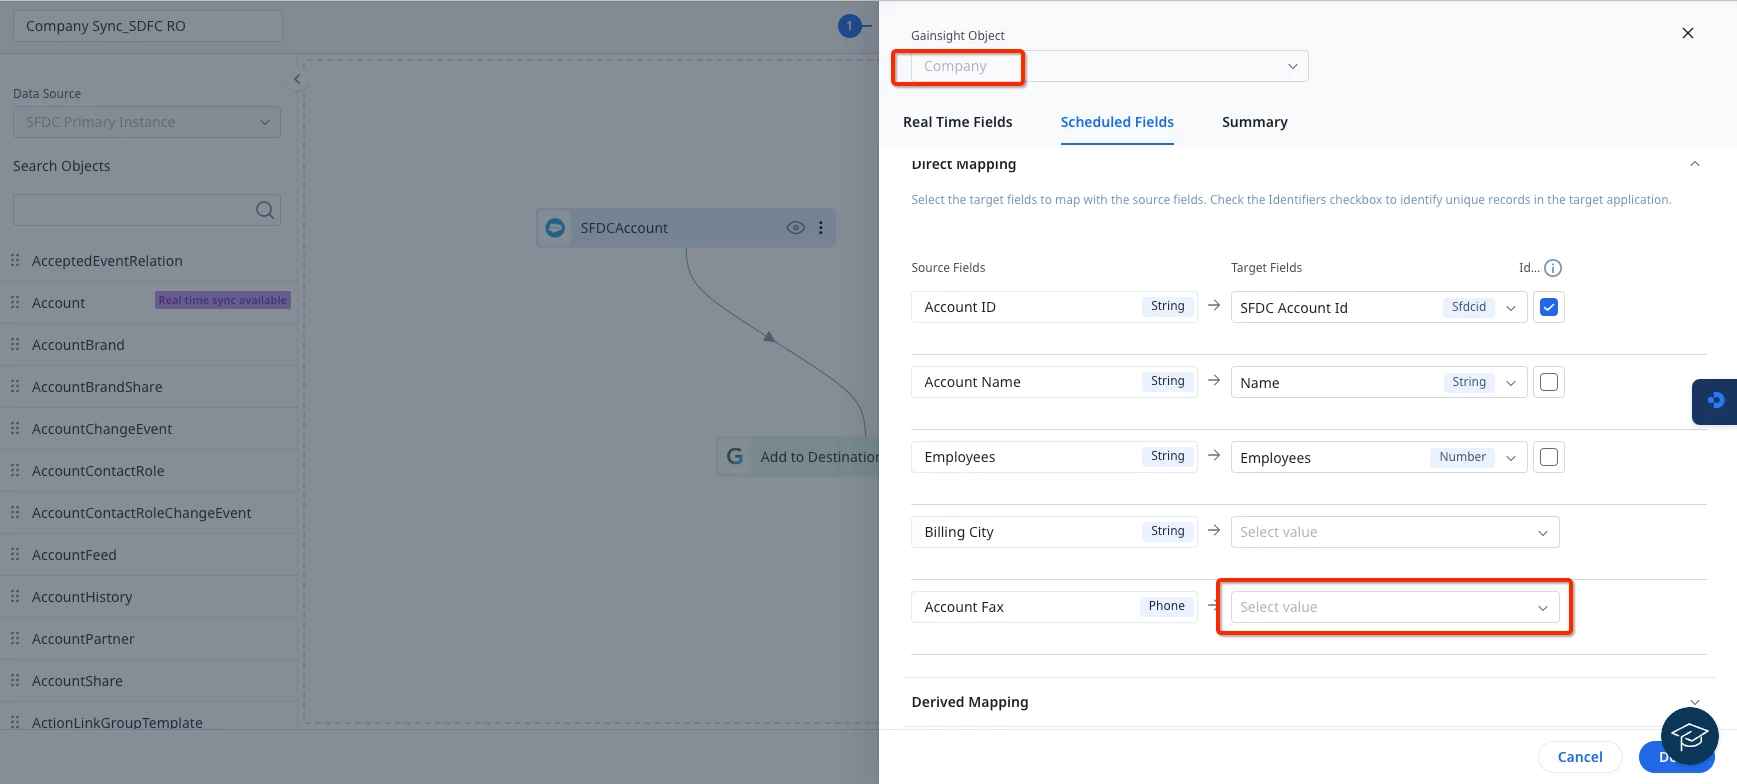Select target value for Account Fax

point(1395,607)
